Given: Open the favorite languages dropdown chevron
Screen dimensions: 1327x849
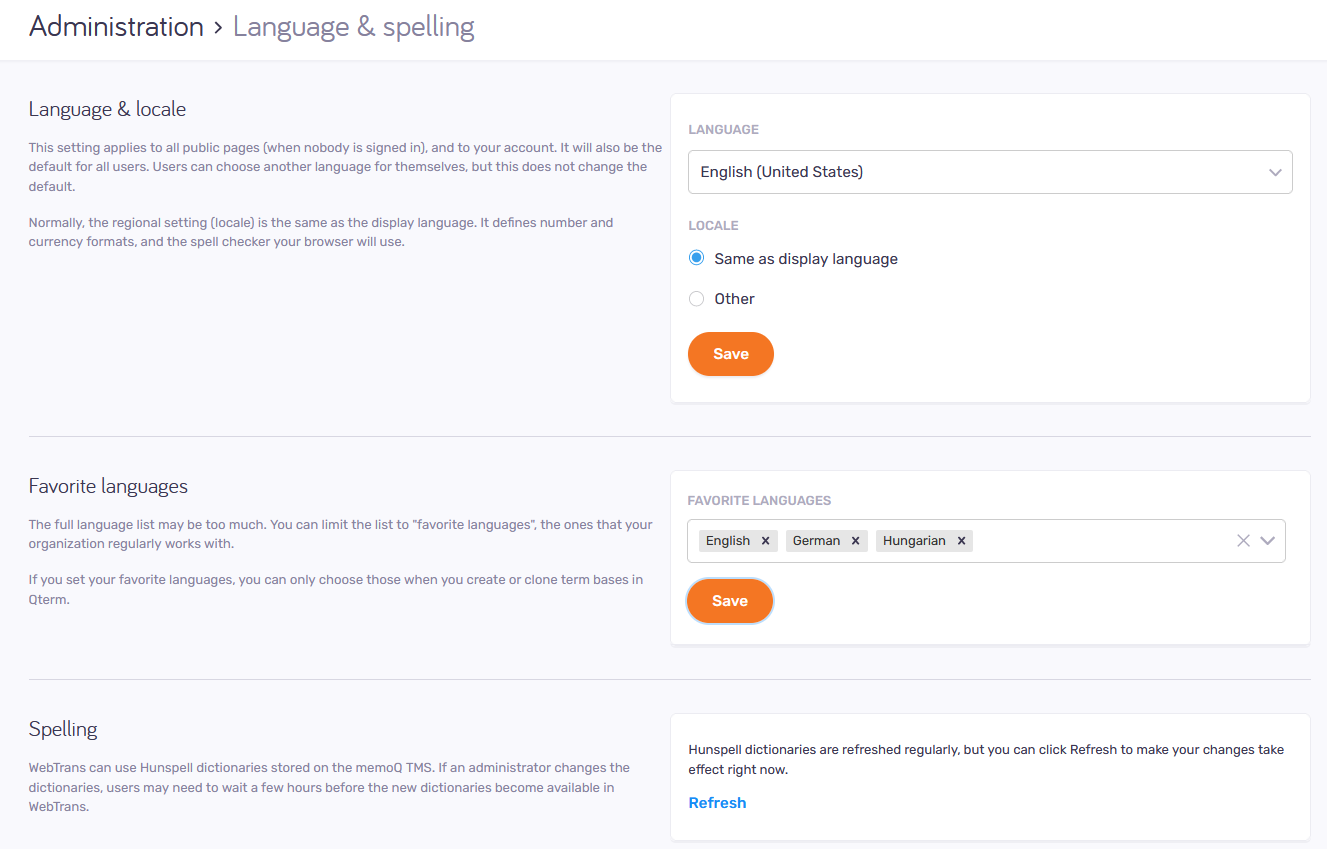Looking at the screenshot, I should pyautogui.click(x=1269, y=540).
